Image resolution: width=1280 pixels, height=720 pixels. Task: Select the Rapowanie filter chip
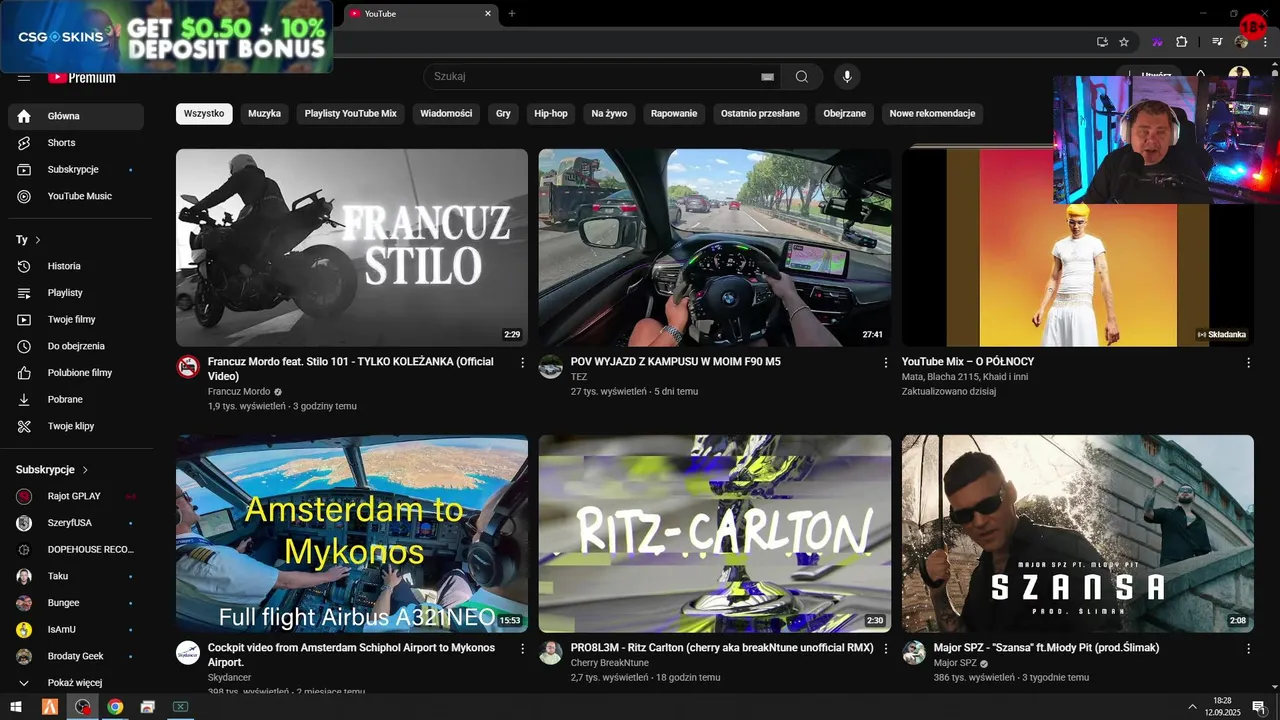point(674,114)
